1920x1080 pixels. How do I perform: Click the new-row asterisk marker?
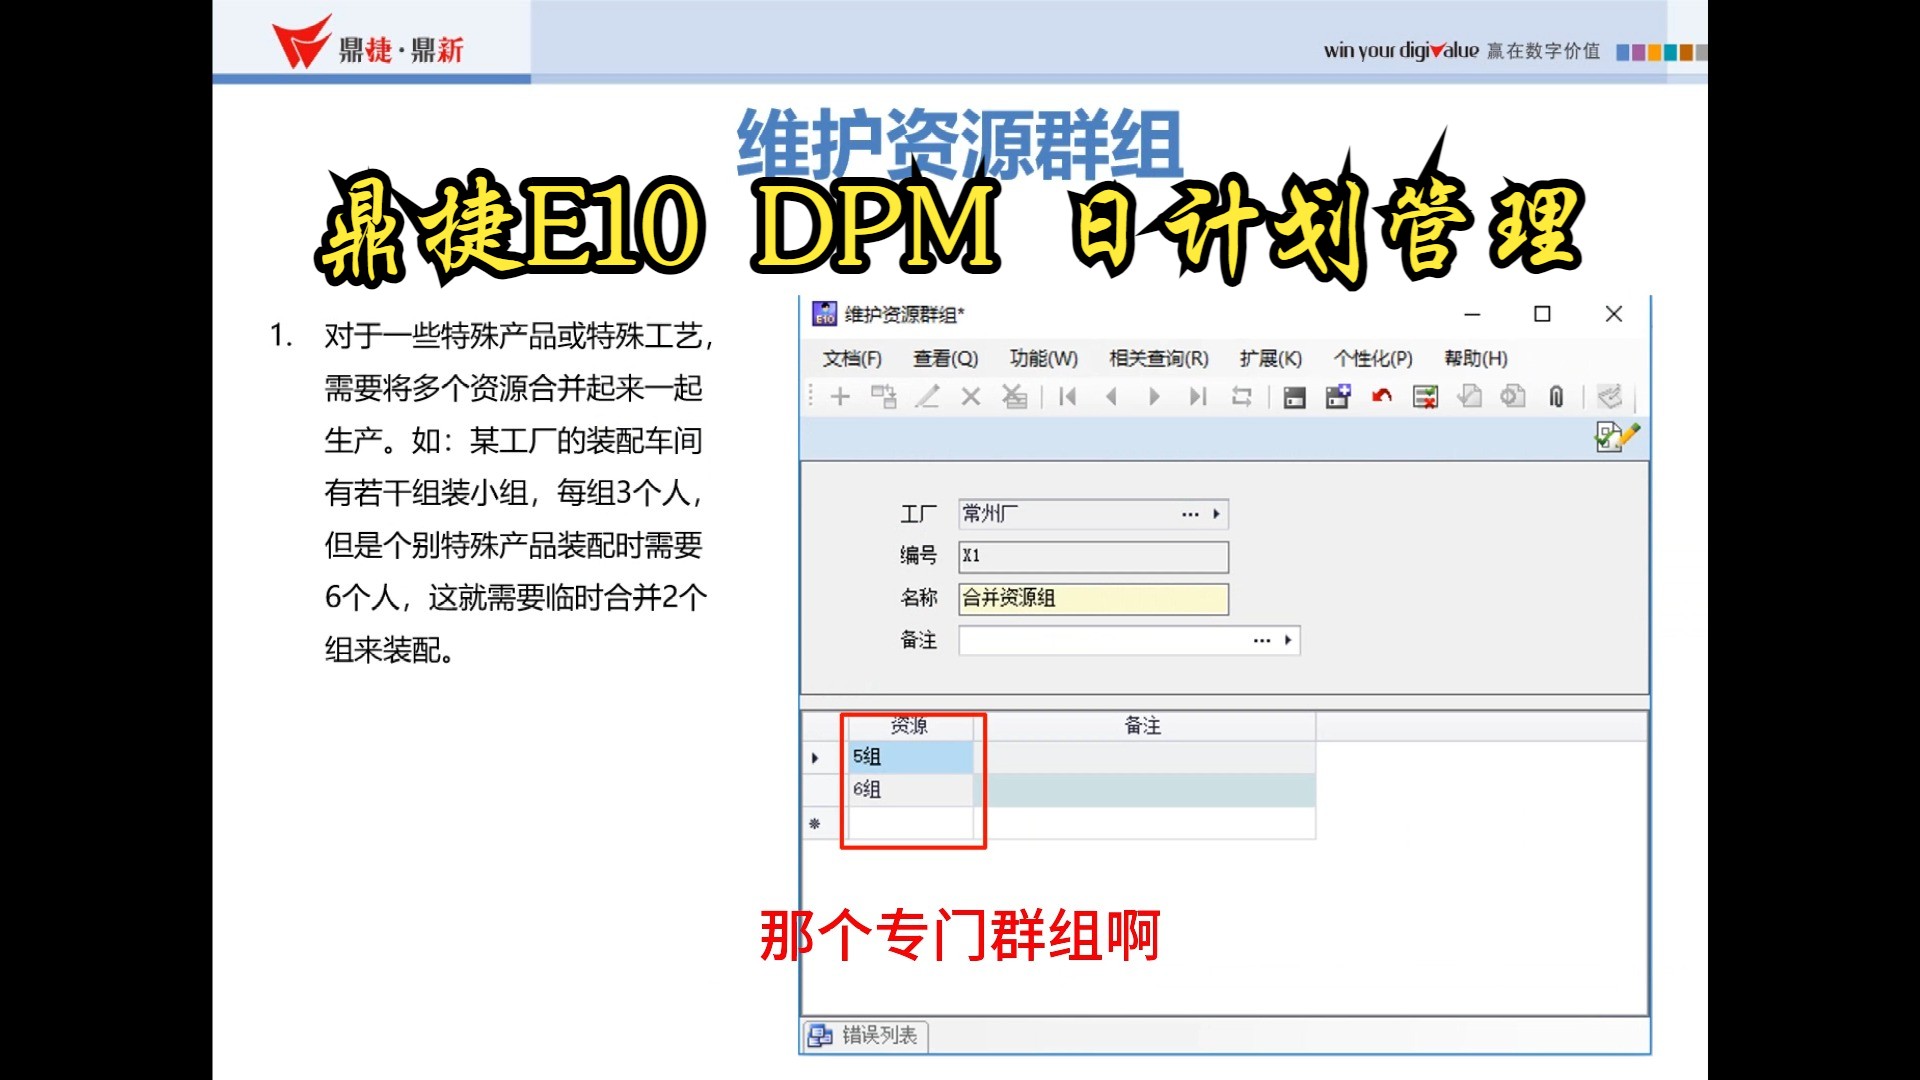[815, 824]
